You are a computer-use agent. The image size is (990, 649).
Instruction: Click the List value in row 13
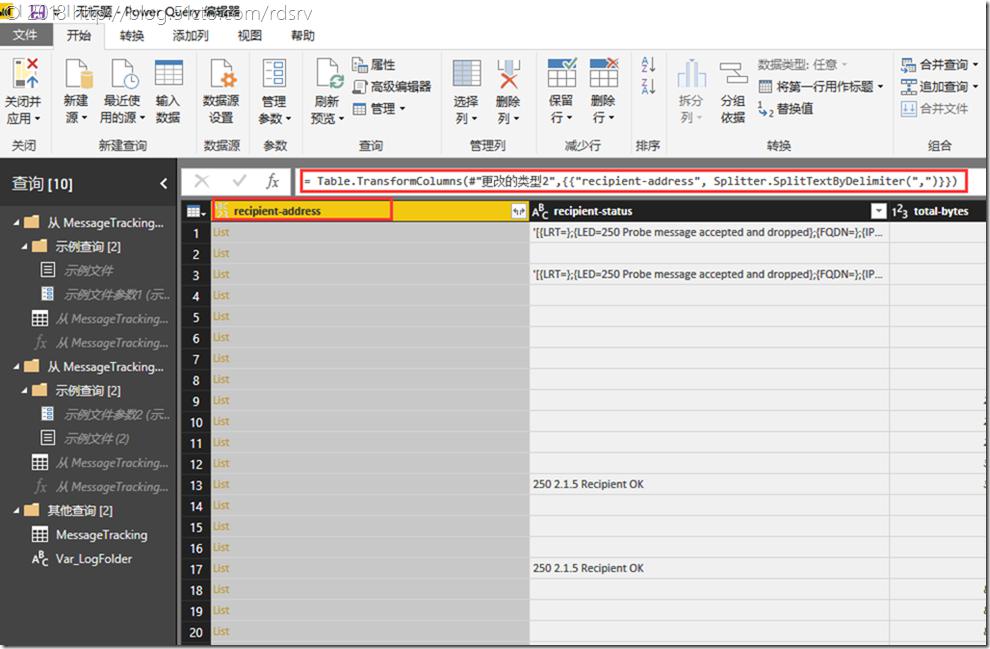pos(221,484)
